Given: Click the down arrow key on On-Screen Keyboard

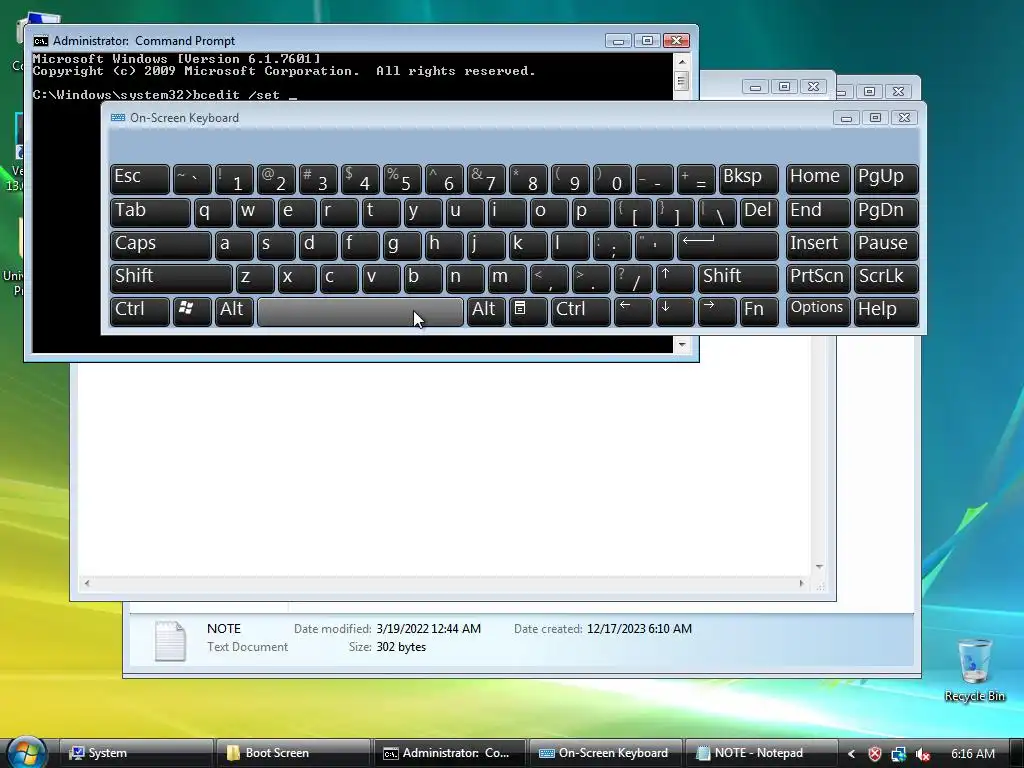Looking at the screenshot, I should click(675, 311).
